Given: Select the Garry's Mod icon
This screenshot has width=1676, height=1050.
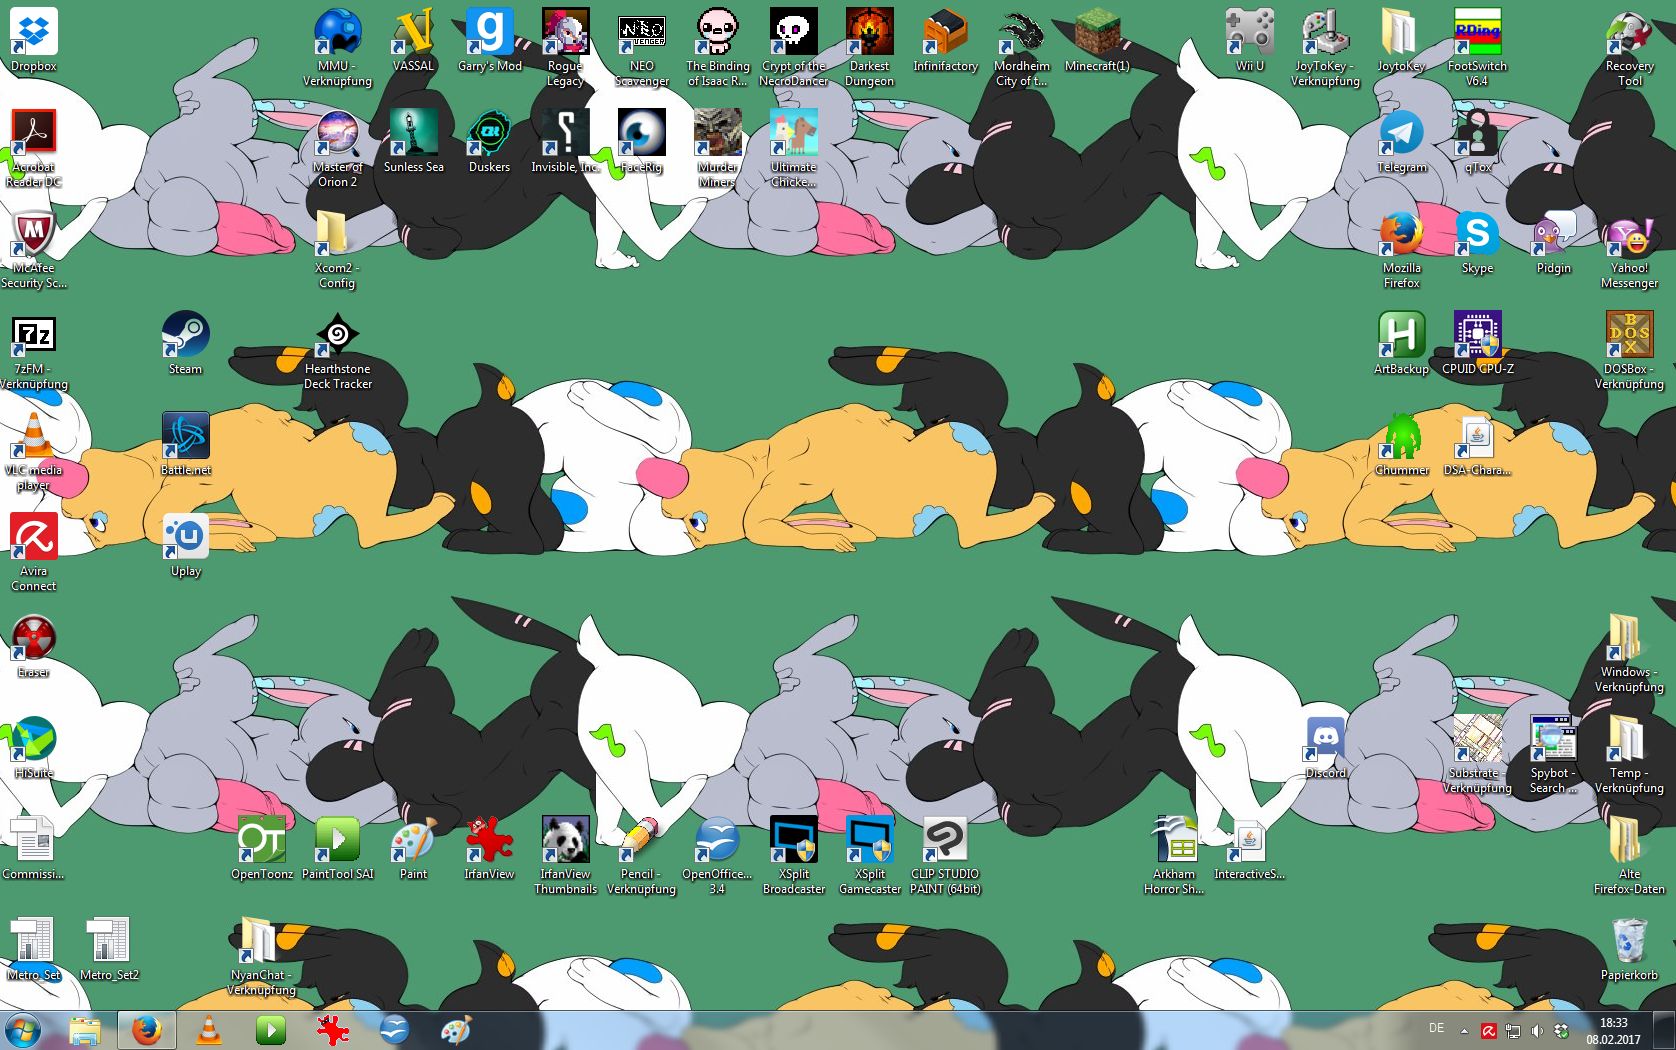Looking at the screenshot, I should (x=489, y=40).
